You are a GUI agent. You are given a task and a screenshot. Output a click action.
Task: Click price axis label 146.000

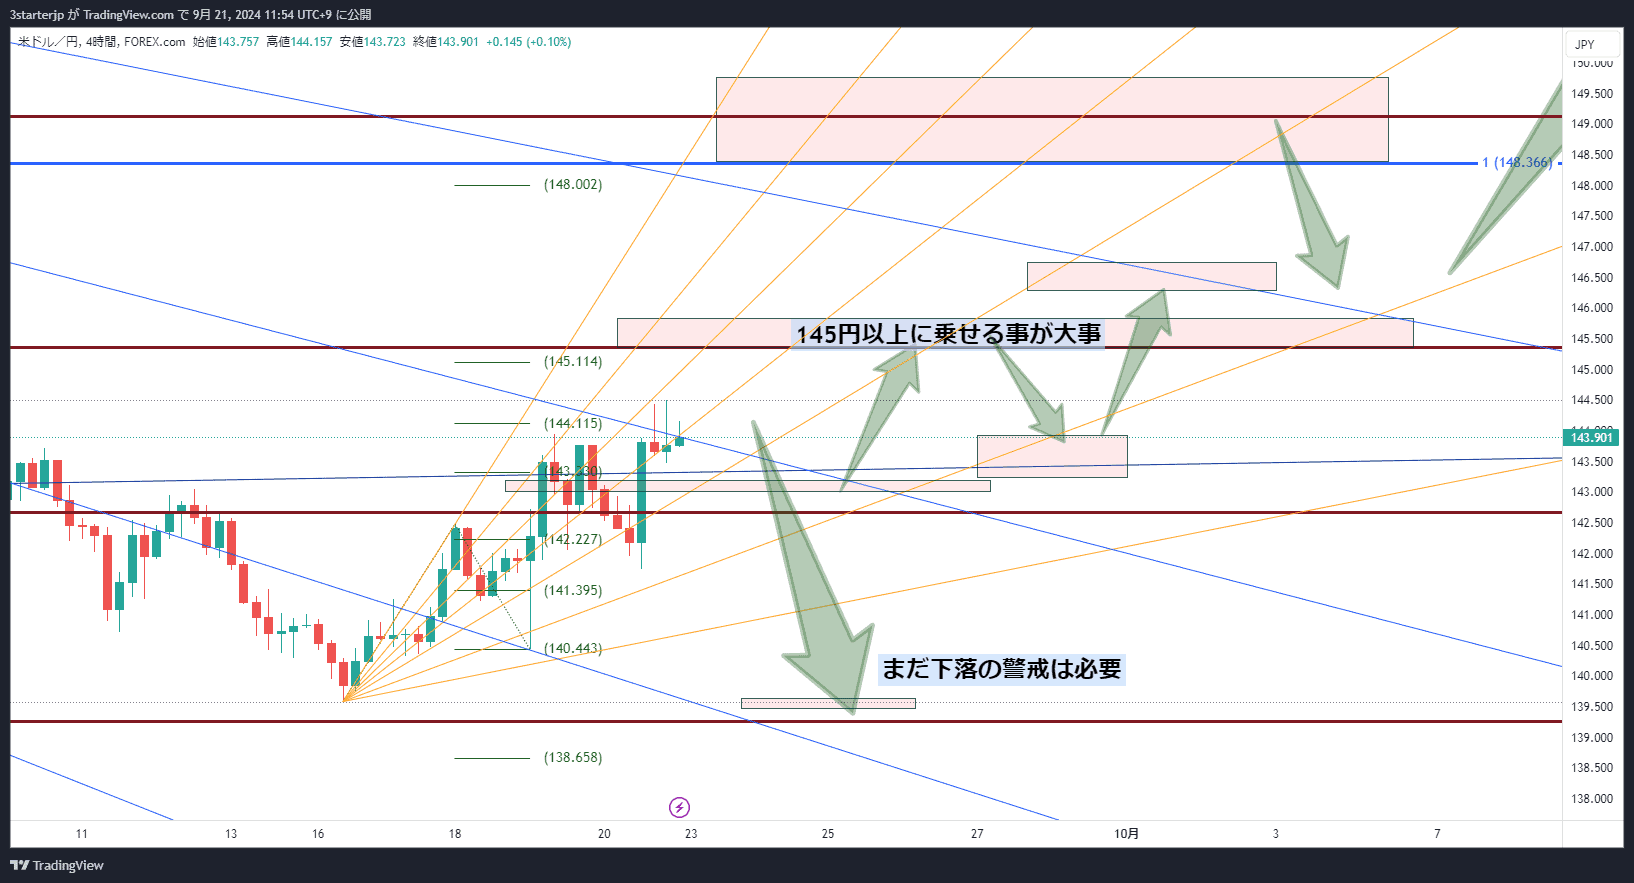tap(1592, 308)
